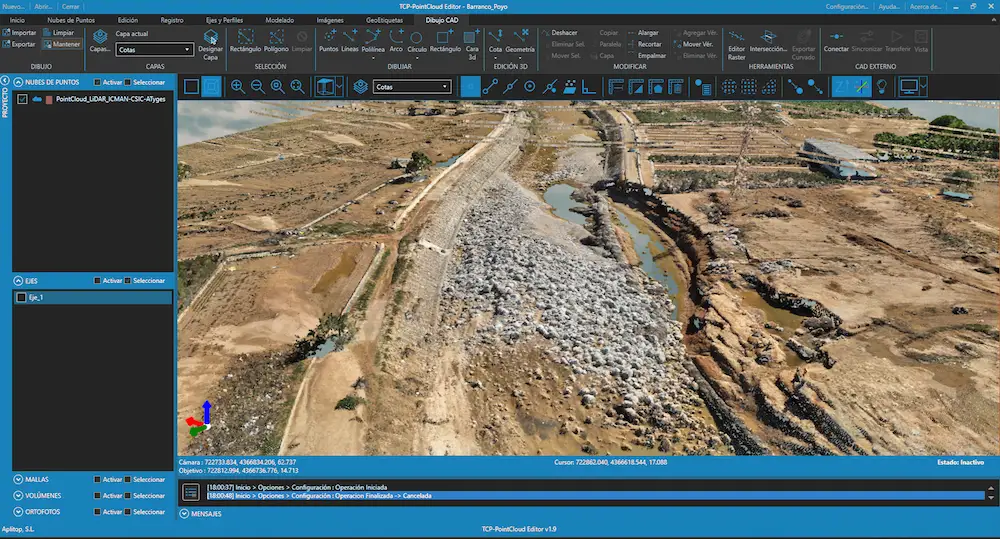The width and height of the screenshot is (1000, 539).
Task: Click the circle center snap icon
Action: pyautogui.click(x=529, y=87)
